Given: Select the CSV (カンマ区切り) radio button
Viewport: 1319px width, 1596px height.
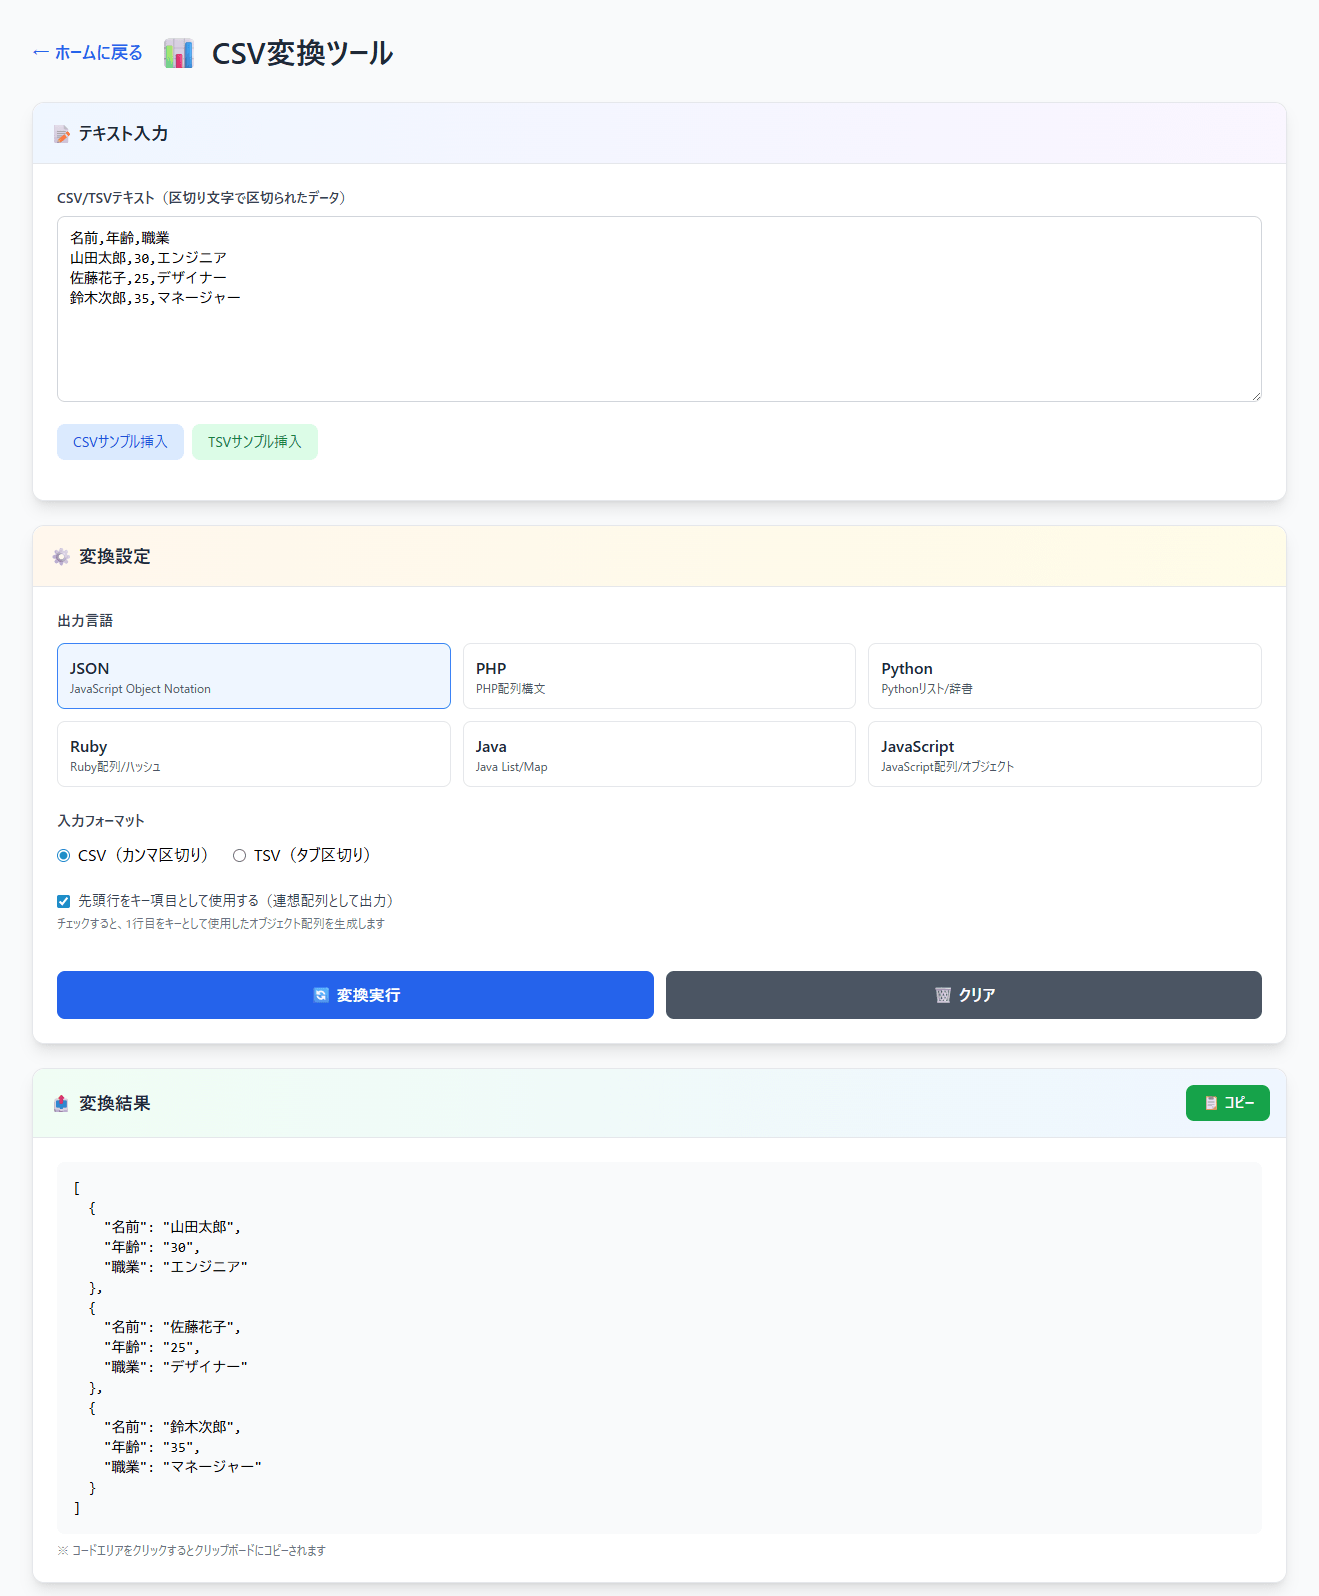Looking at the screenshot, I should point(64,856).
